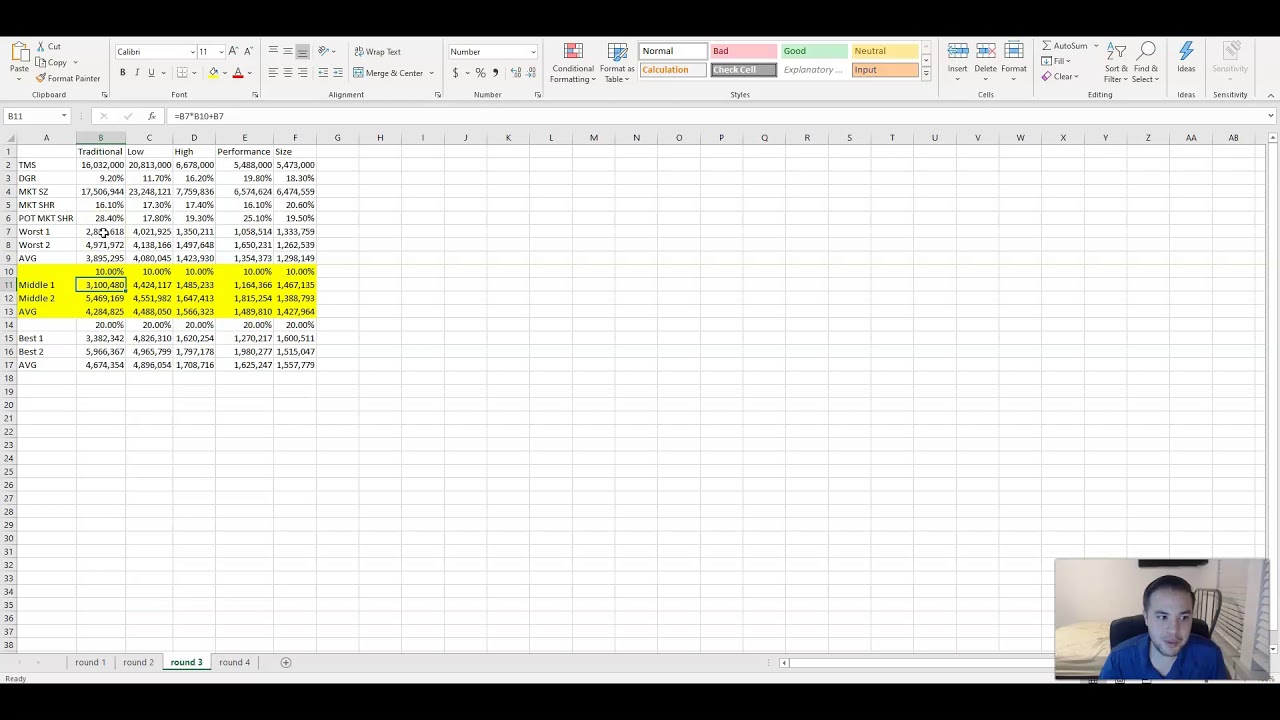Apply the yellow fill color

click(213, 73)
